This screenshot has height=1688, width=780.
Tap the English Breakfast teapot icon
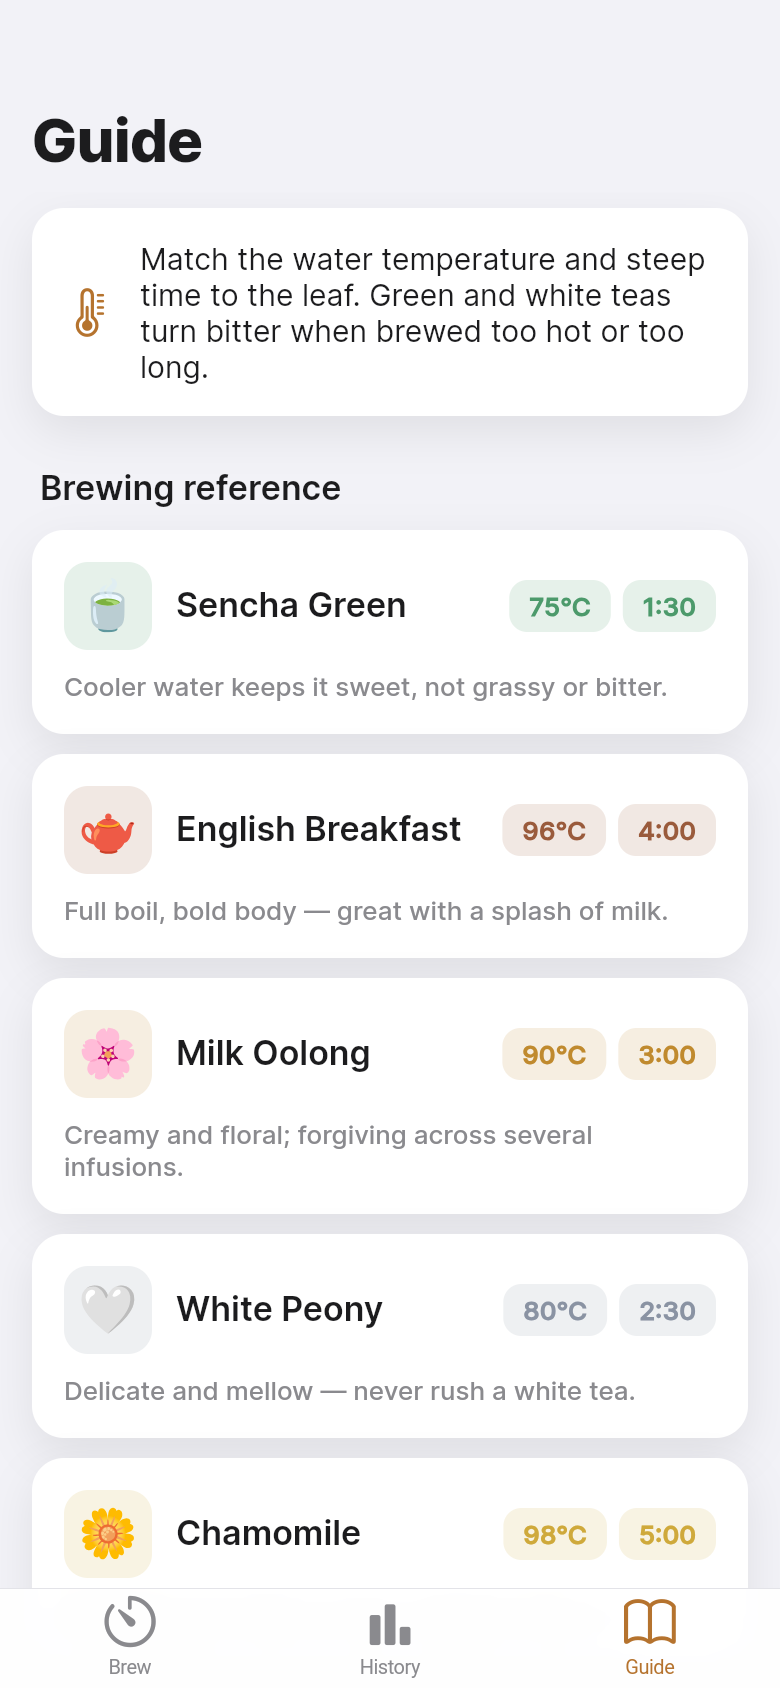click(x=108, y=830)
